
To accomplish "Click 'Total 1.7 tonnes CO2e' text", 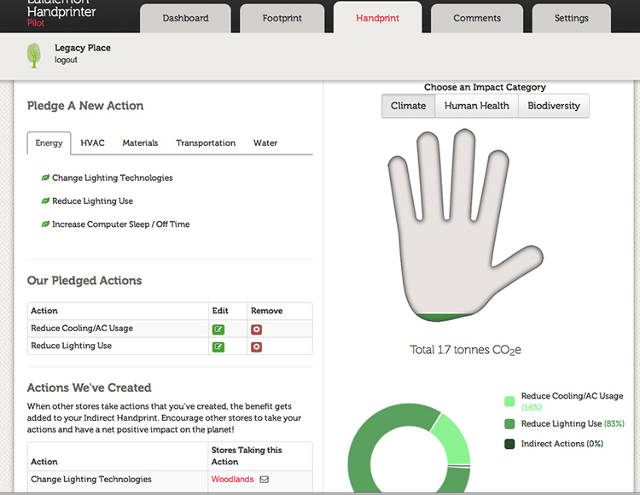I will pos(465,350).
